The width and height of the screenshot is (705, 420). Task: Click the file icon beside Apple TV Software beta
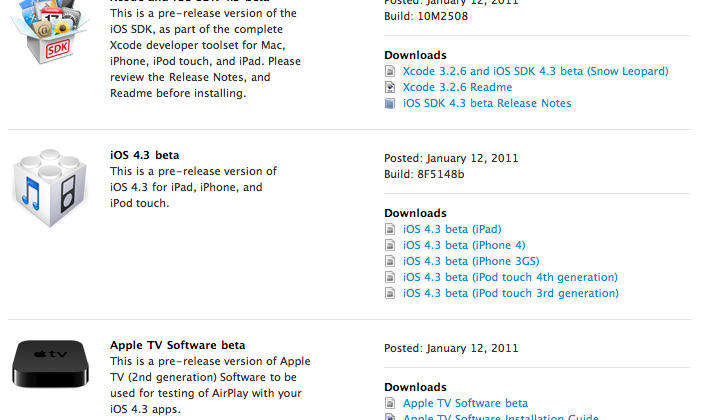(x=390, y=404)
